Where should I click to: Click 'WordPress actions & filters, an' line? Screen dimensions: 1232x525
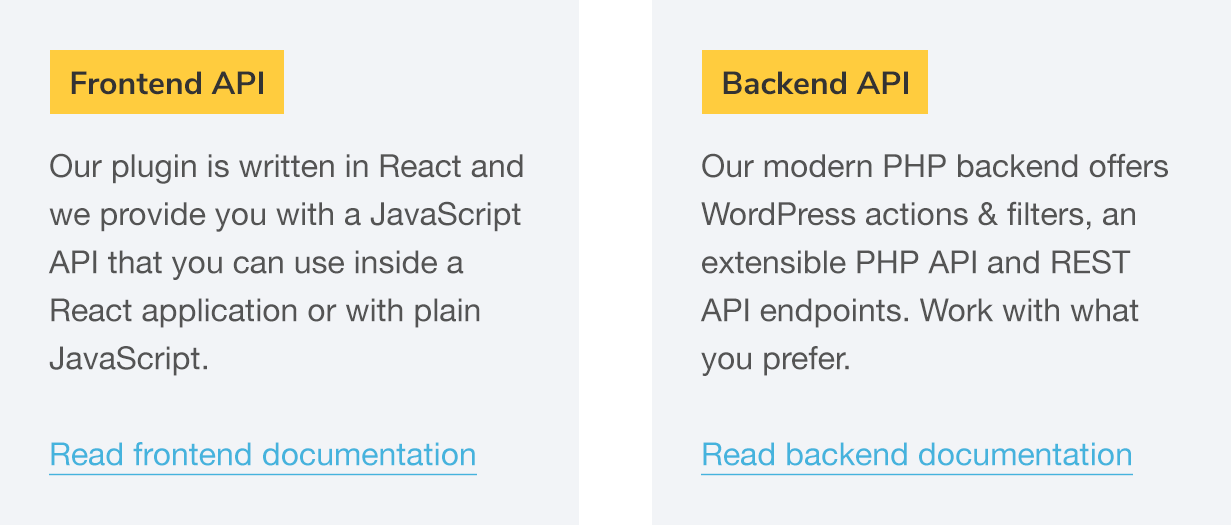click(x=919, y=214)
